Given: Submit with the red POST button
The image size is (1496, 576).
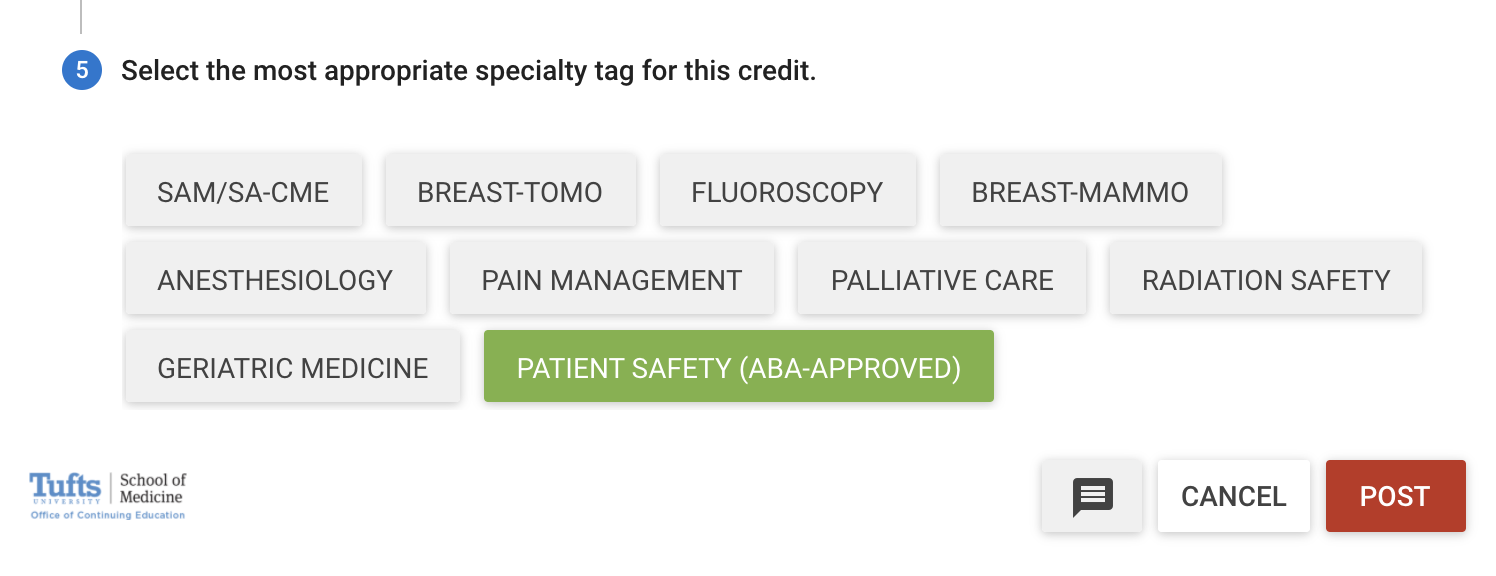Looking at the screenshot, I should (x=1395, y=496).
